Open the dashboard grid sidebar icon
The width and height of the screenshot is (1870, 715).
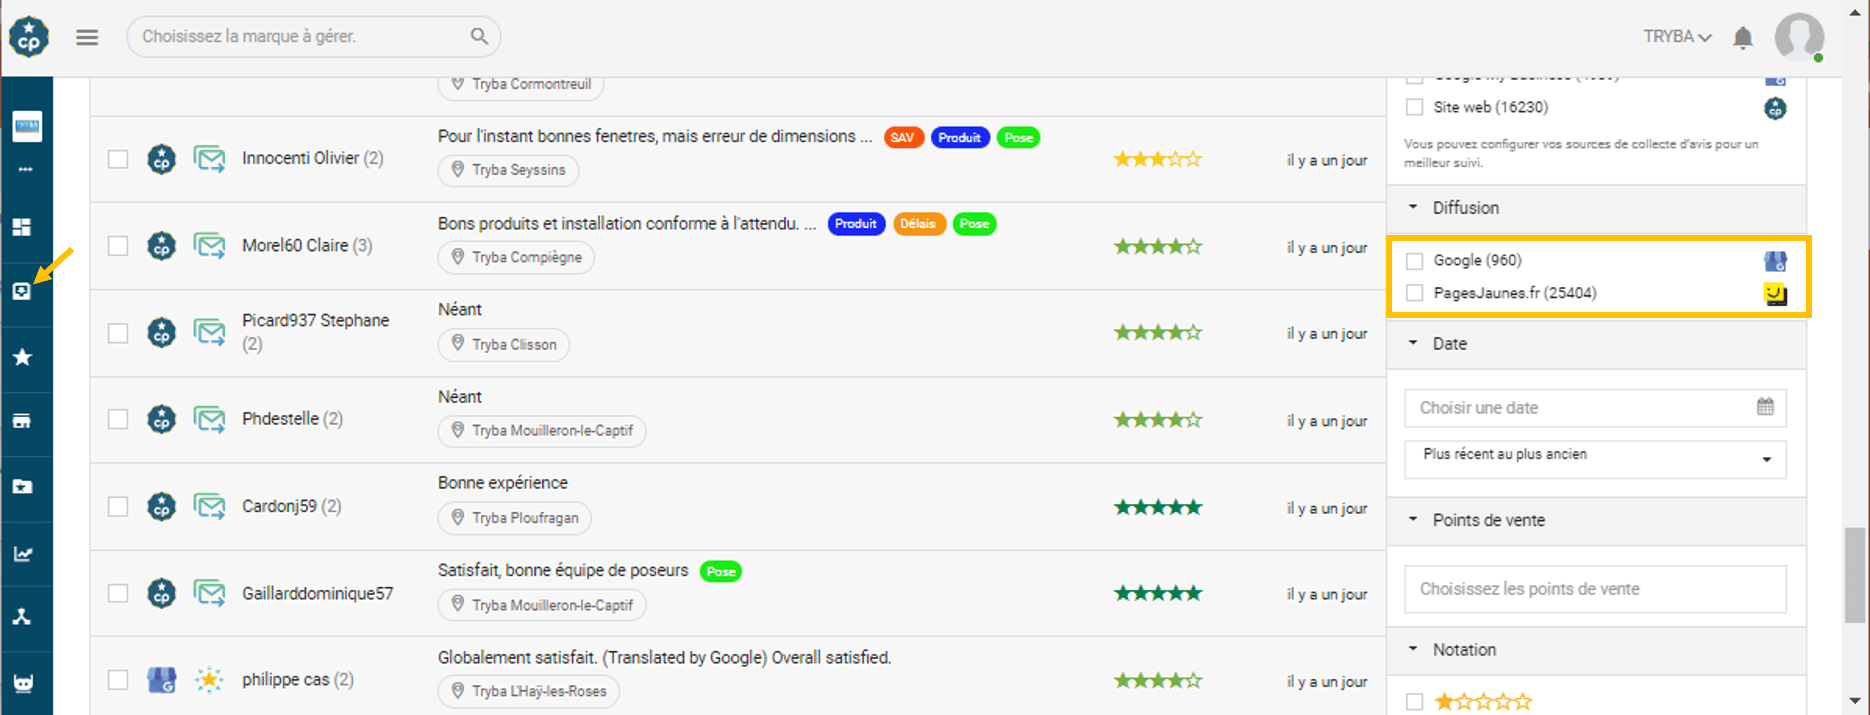(22, 227)
